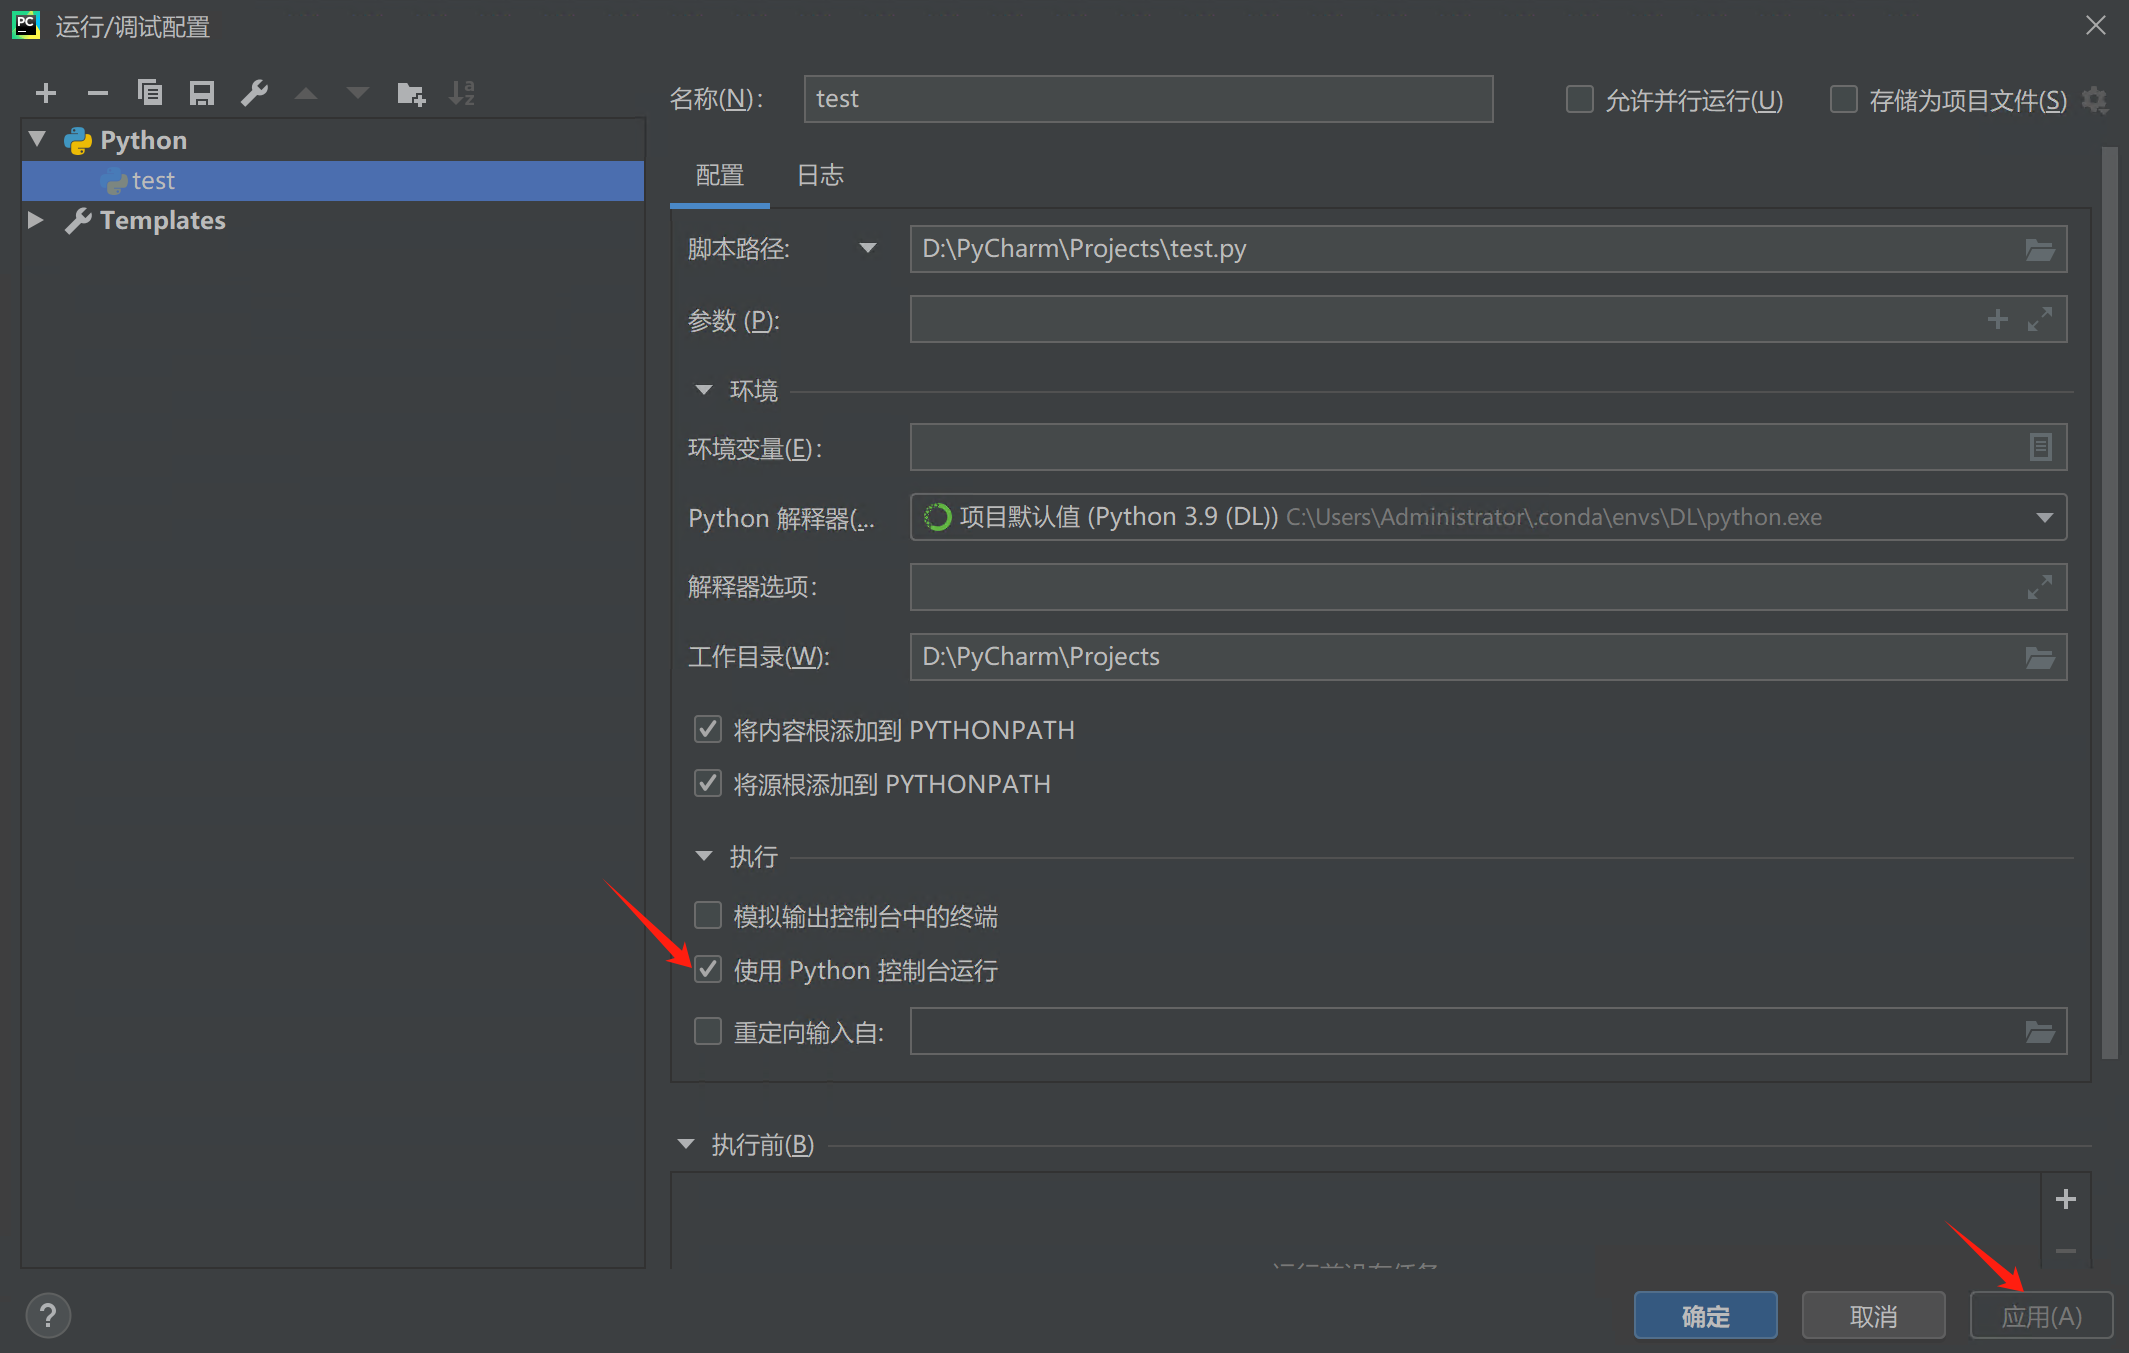The height and width of the screenshot is (1353, 2129).
Task: Sort configurations alphabetically
Action: pyautogui.click(x=462, y=92)
